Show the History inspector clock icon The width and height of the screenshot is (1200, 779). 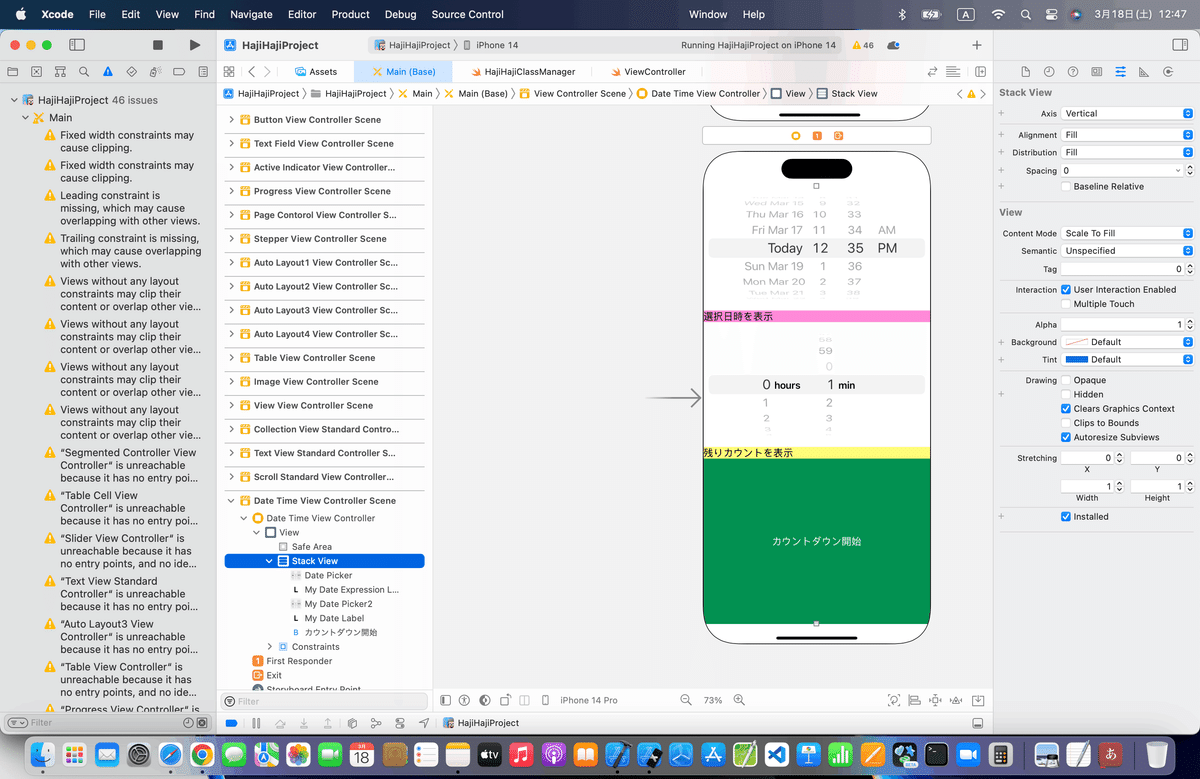pos(1049,72)
